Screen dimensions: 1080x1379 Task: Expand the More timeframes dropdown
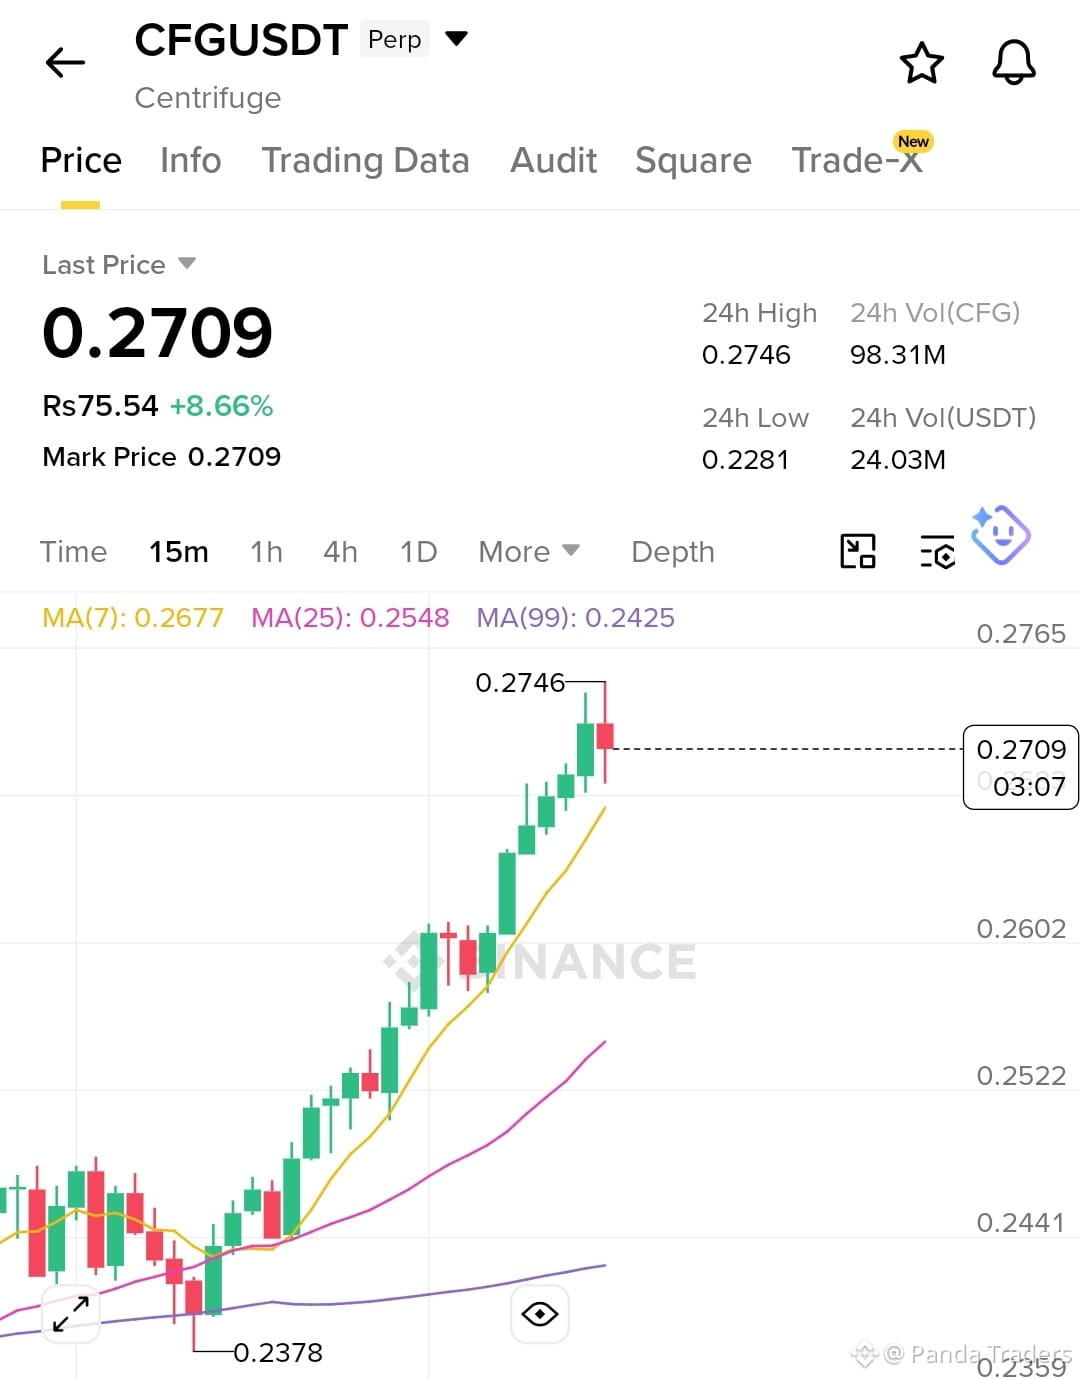click(x=529, y=551)
